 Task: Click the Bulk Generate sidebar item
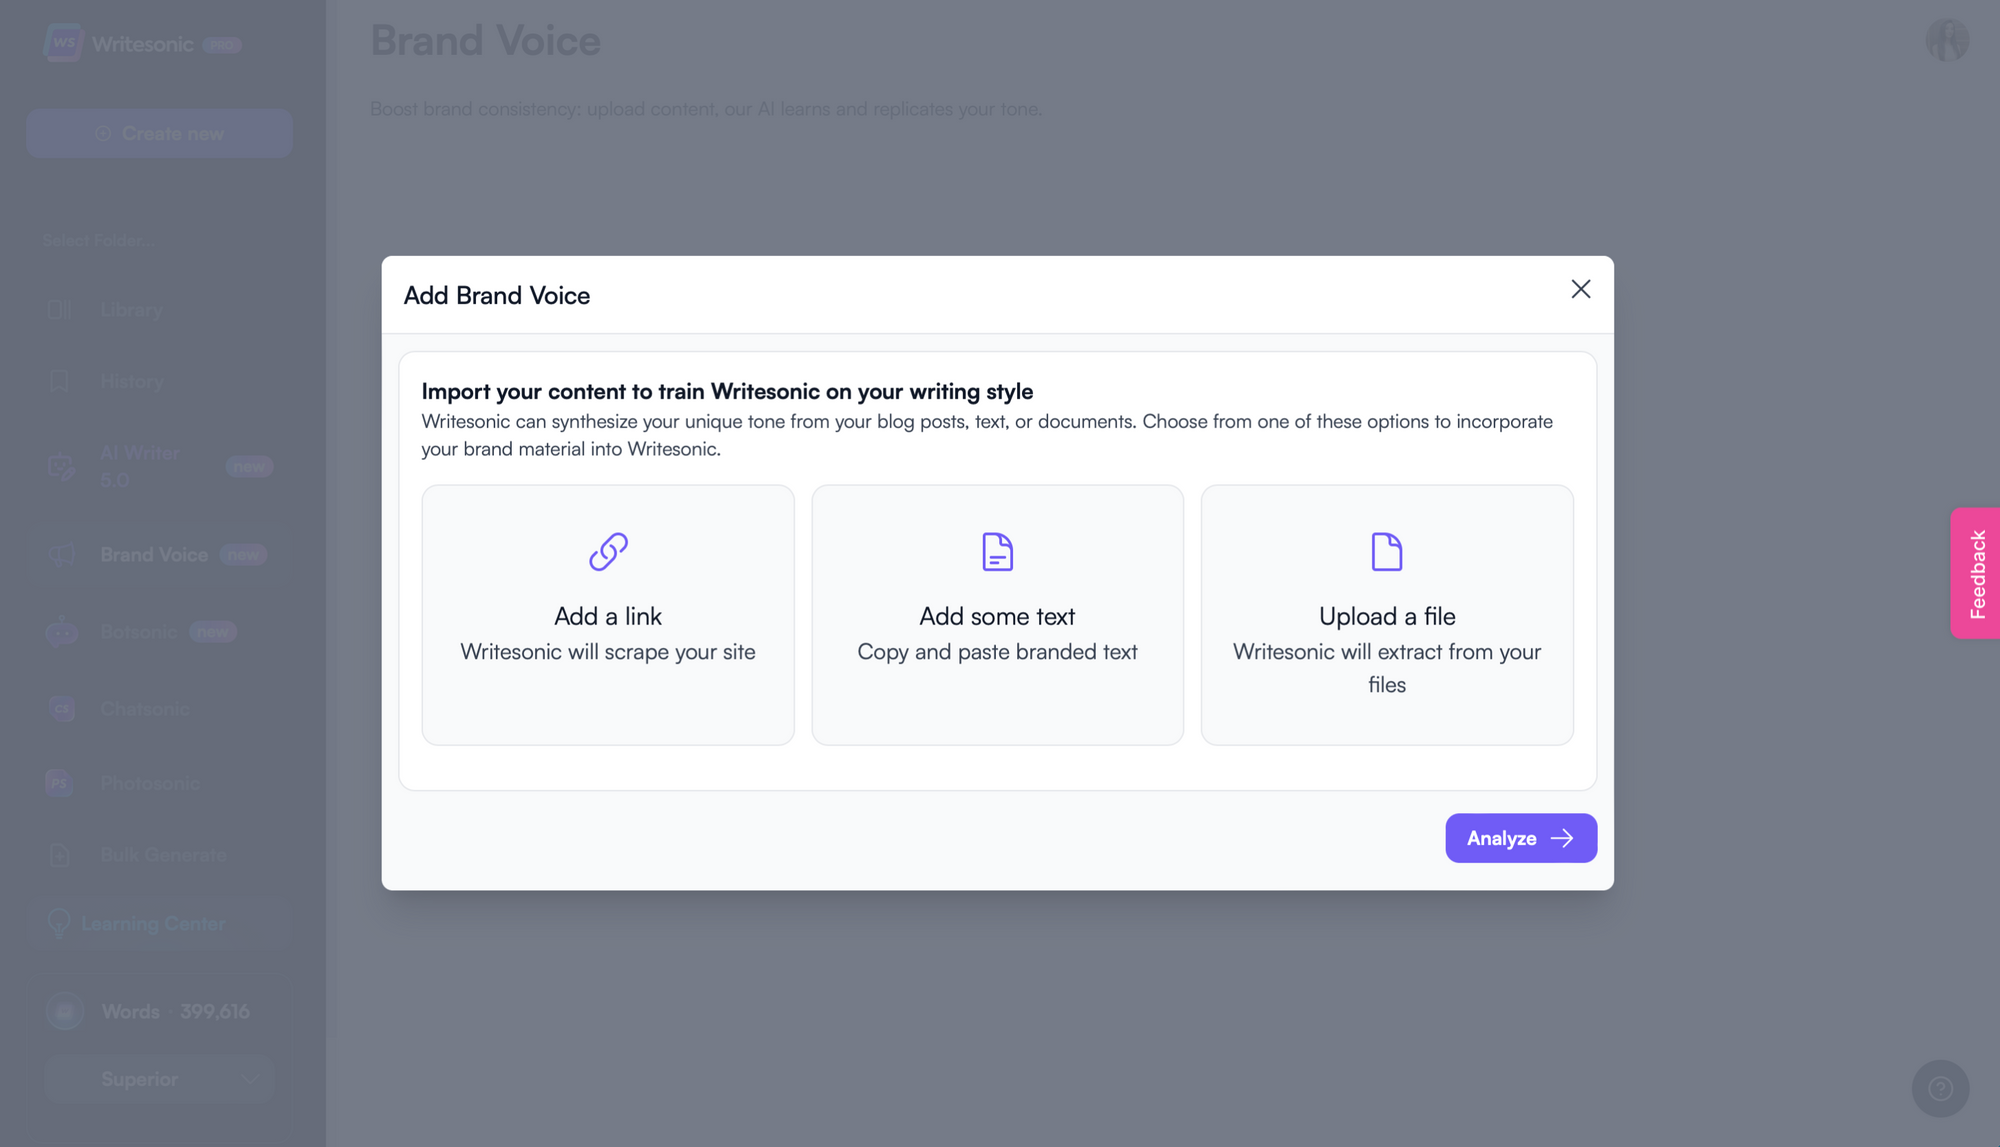pyautogui.click(x=163, y=854)
